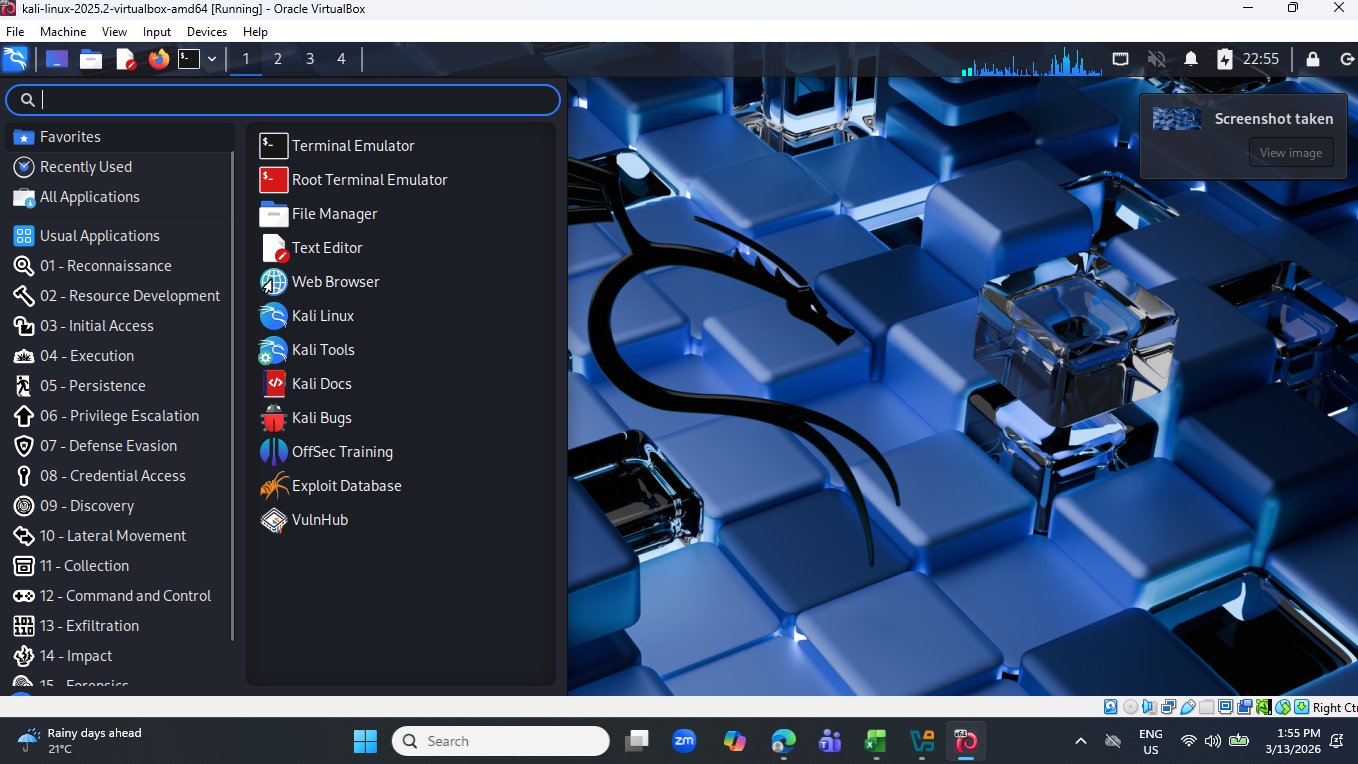The width and height of the screenshot is (1358, 764).
Task: Open the Kali Linux entry
Action: (x=401, y=316)
